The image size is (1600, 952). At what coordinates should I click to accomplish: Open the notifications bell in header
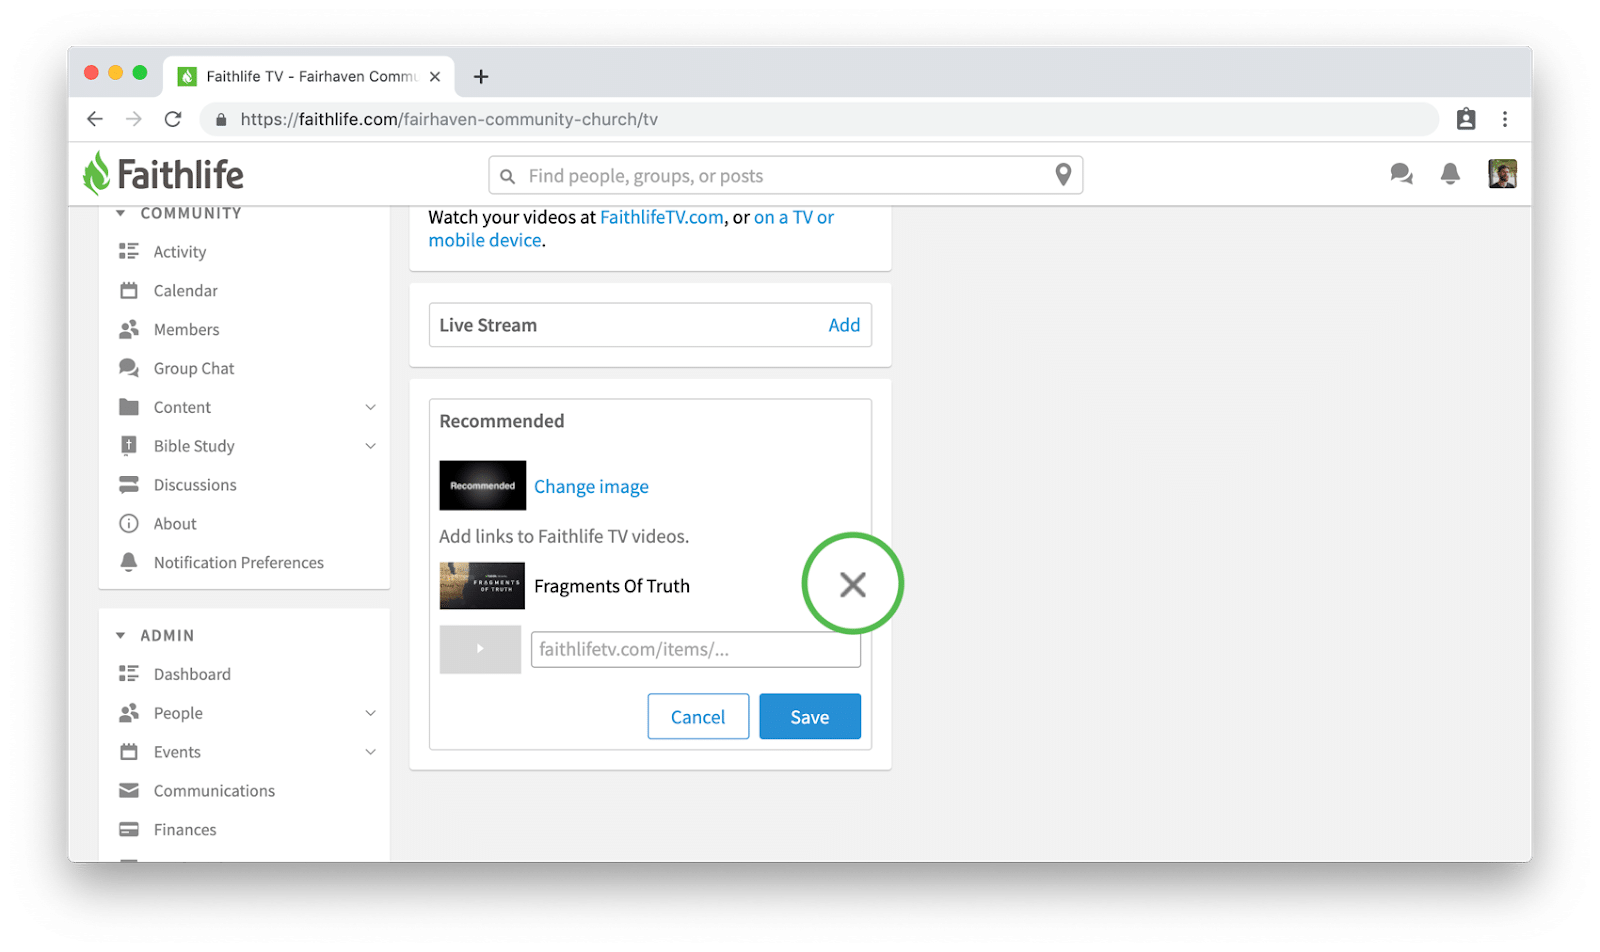[1450, 174]
